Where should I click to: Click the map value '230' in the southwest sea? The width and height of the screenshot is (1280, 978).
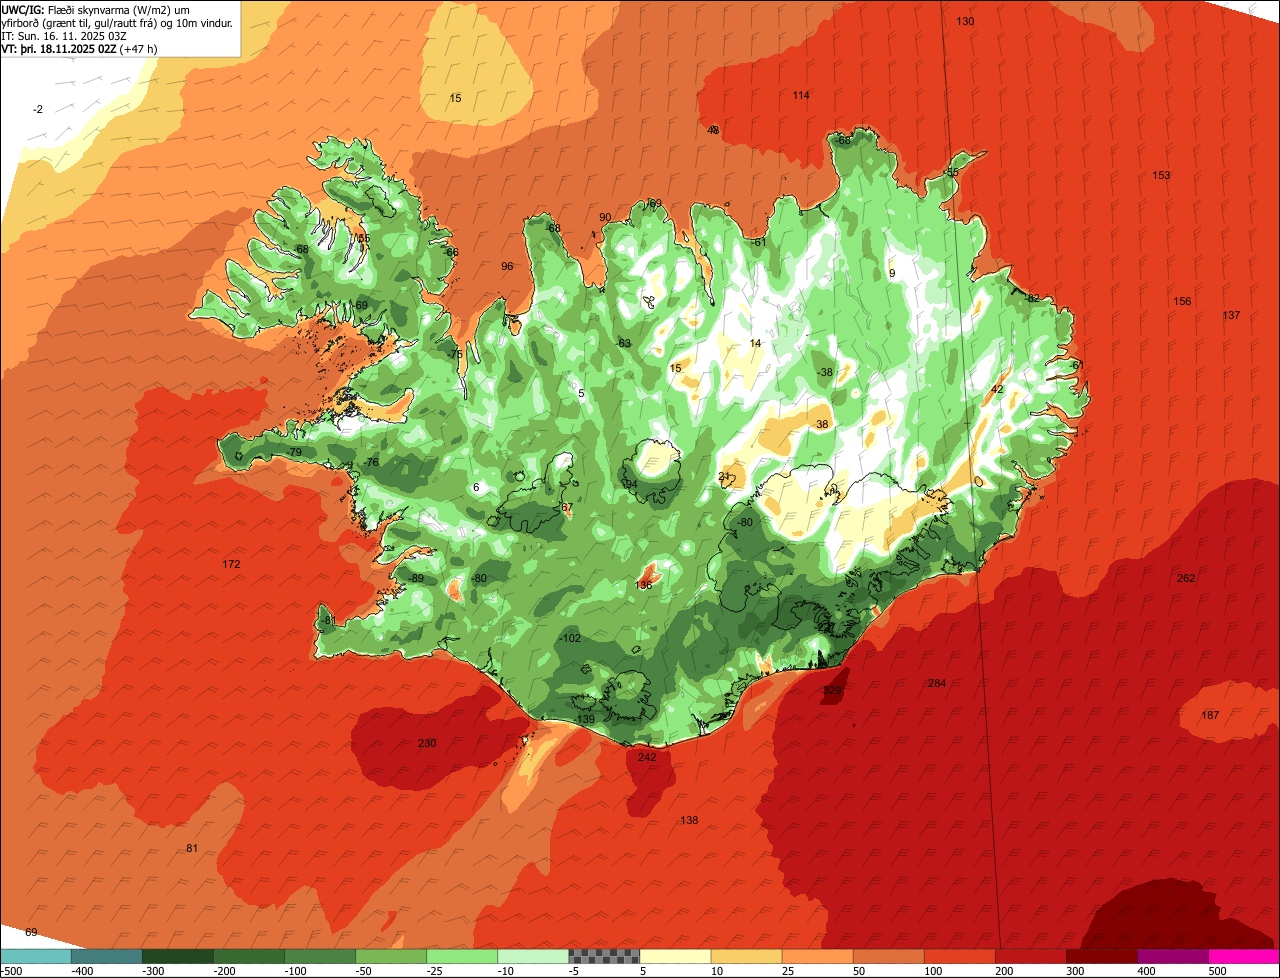[x=427, y=743]
